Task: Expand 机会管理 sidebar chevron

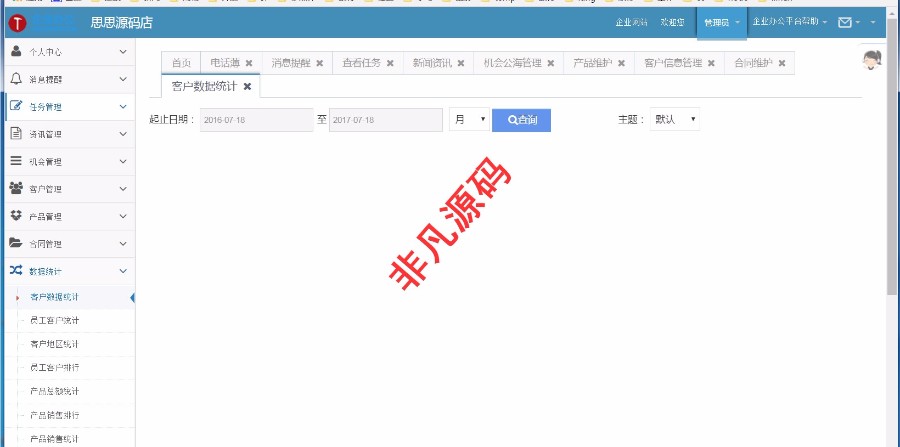Action: [x=123, y=162]
